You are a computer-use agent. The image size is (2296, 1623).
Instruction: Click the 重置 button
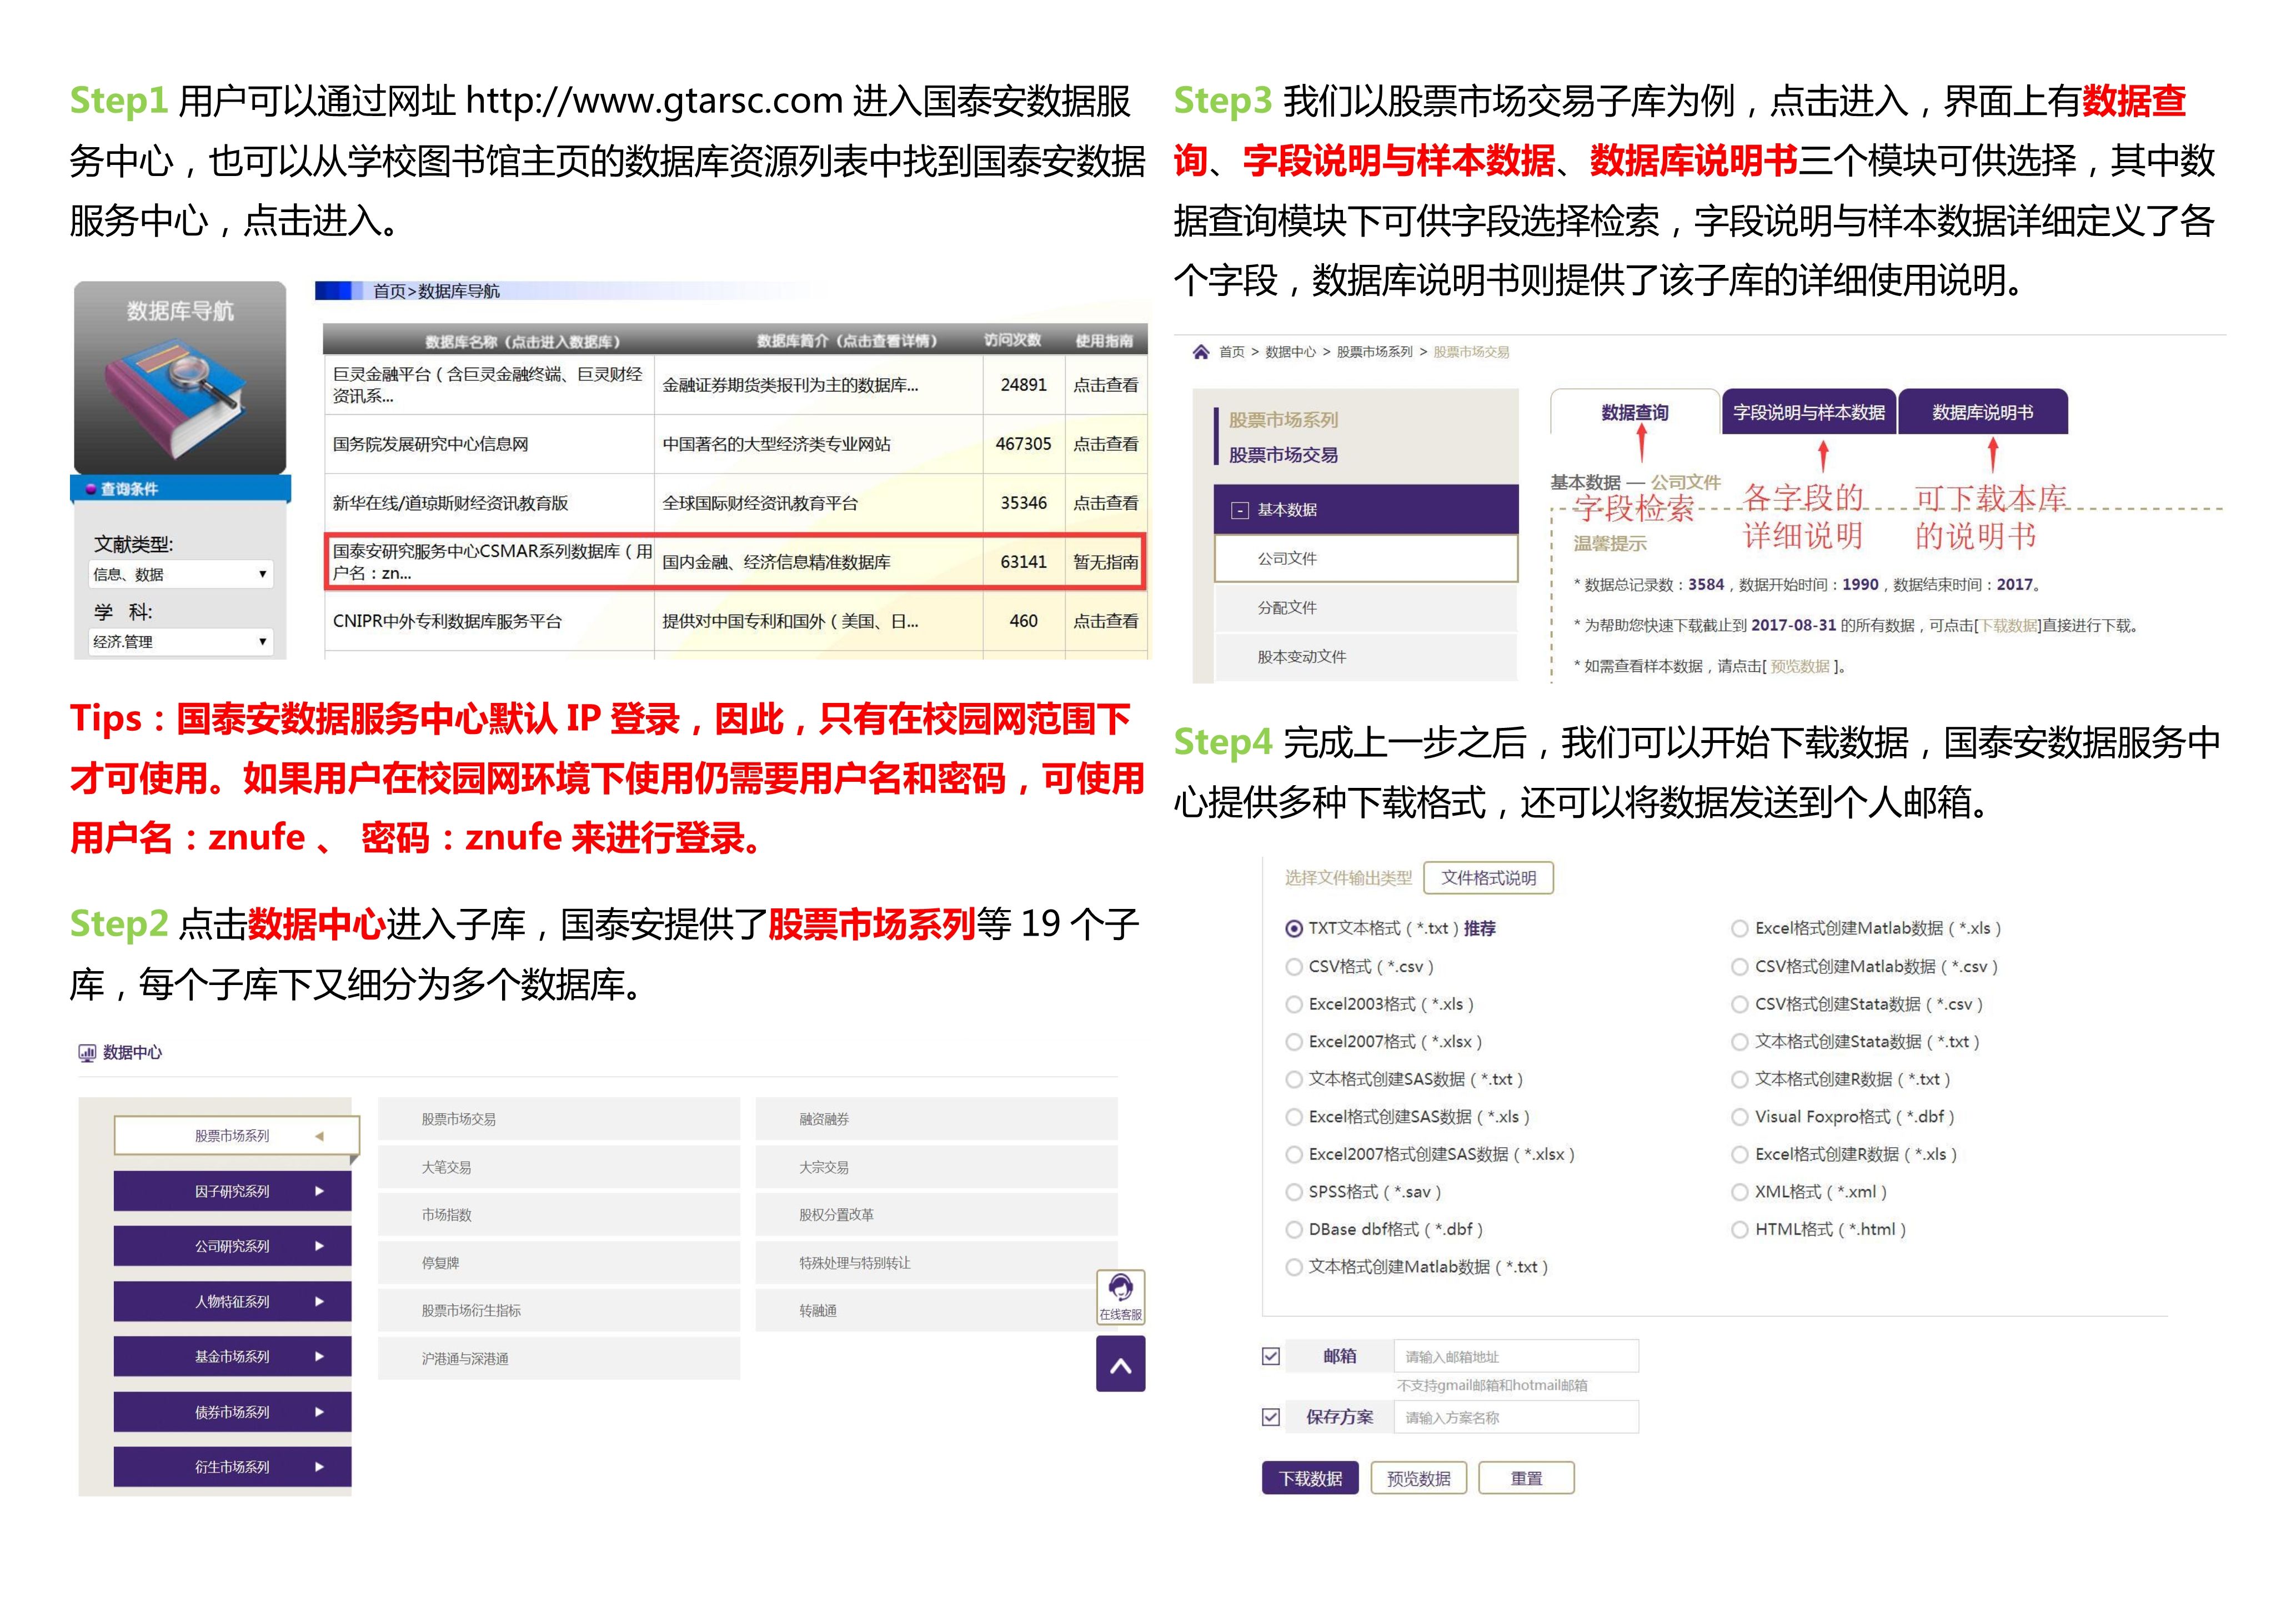[1526, 1479]
